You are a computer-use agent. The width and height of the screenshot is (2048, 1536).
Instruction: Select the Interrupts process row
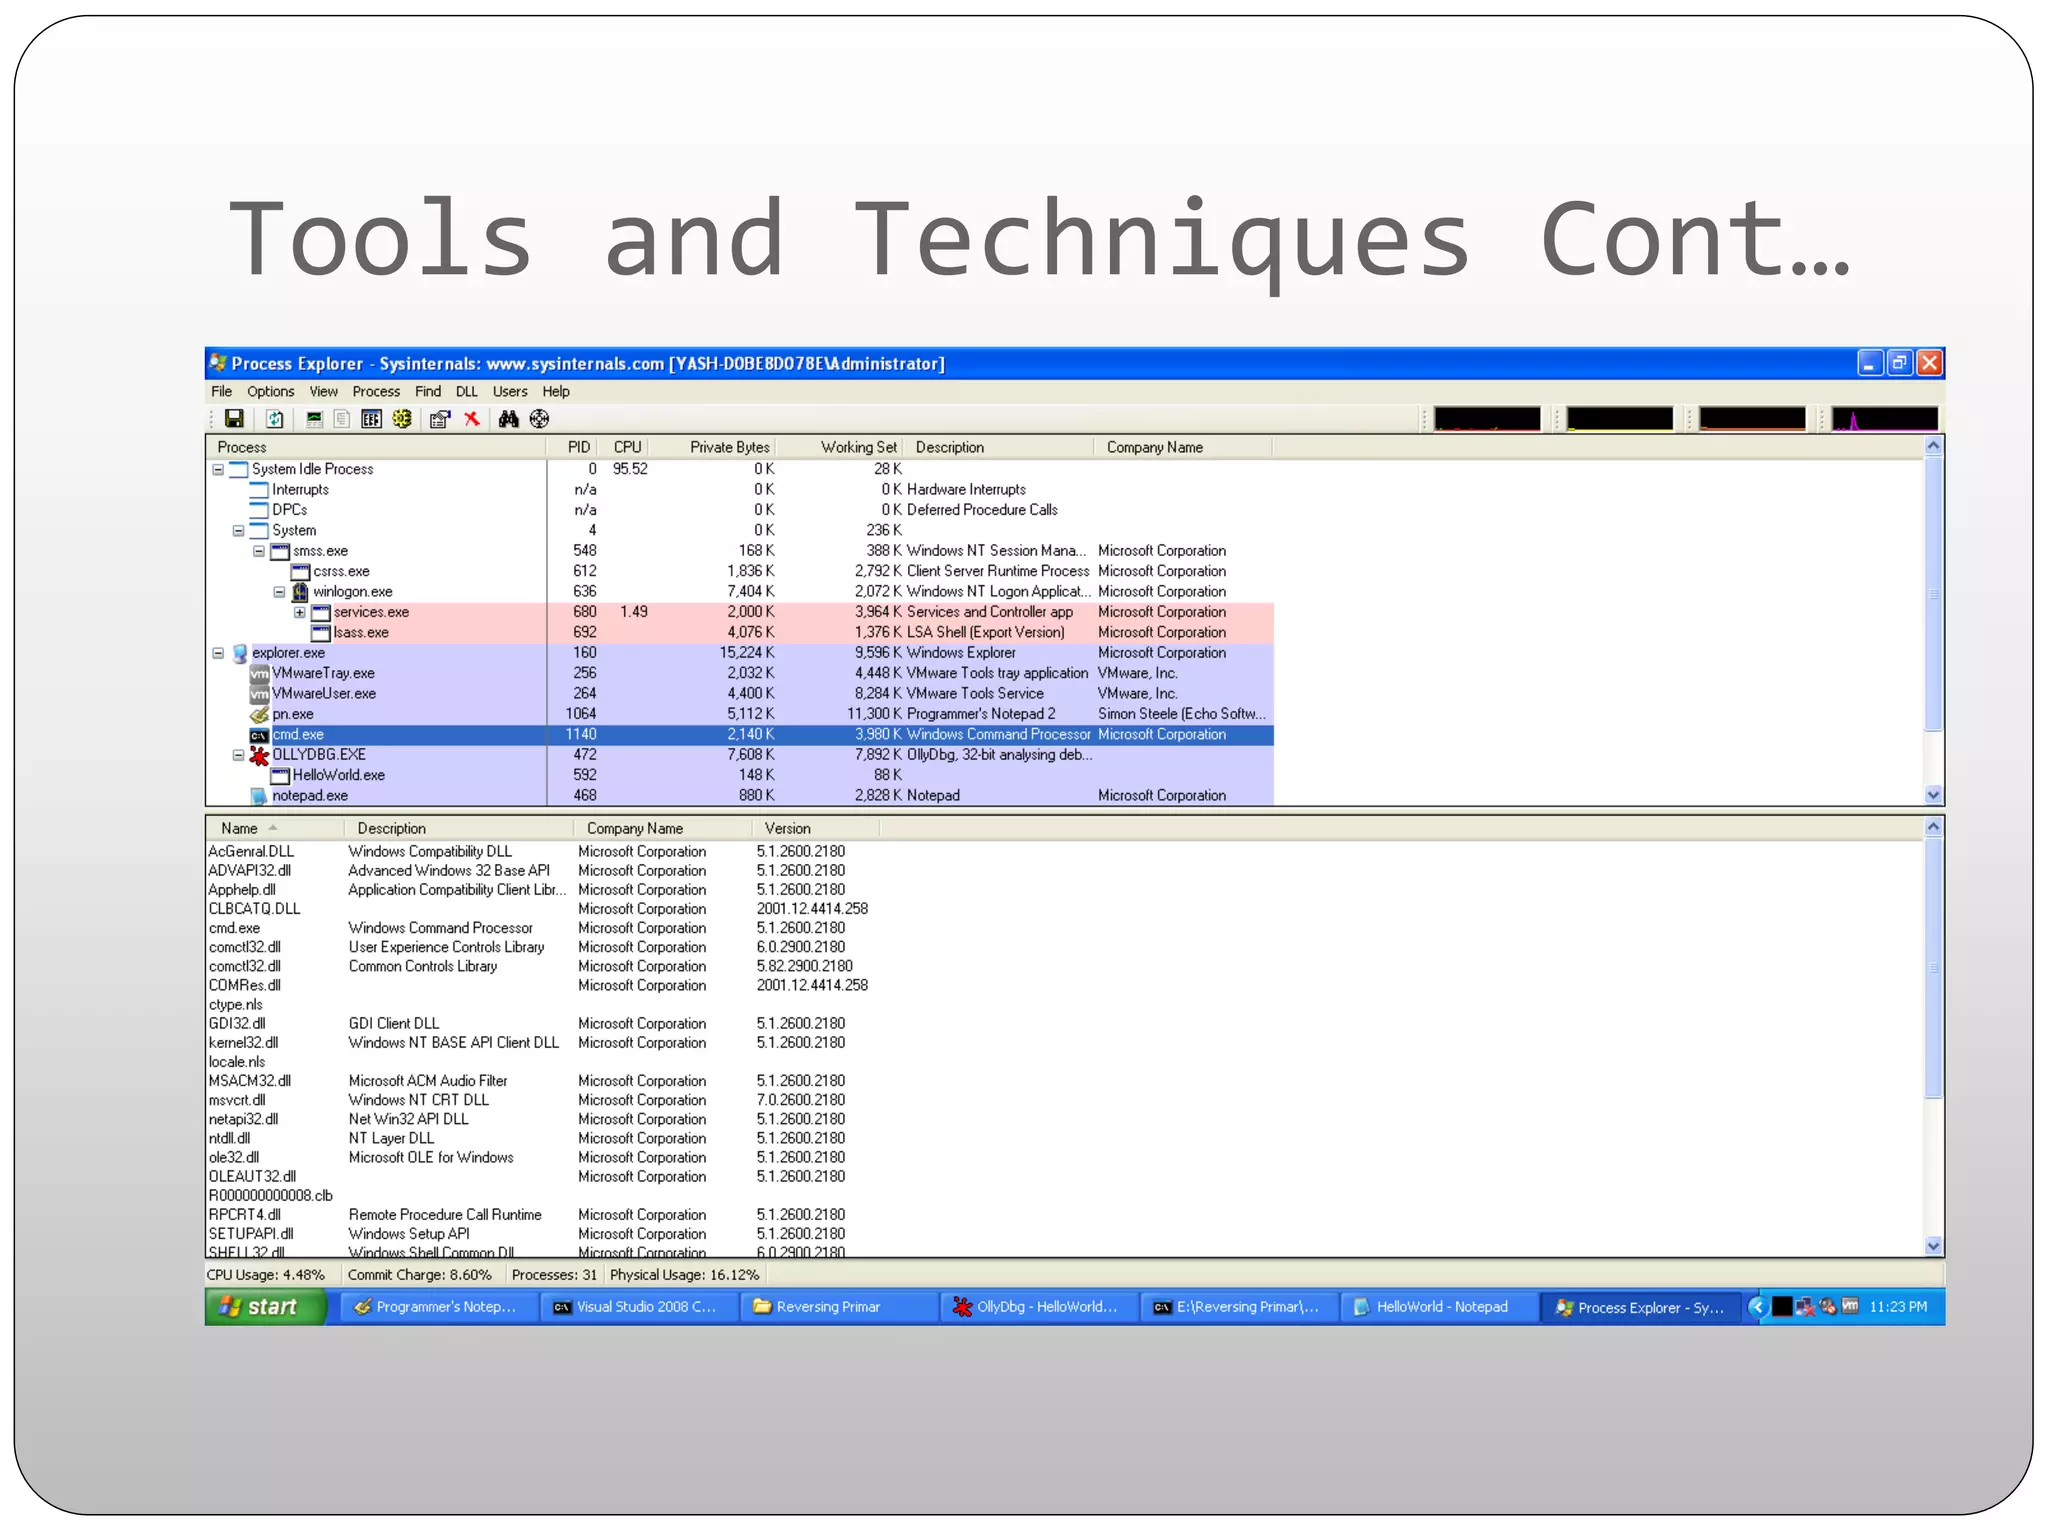740,490
